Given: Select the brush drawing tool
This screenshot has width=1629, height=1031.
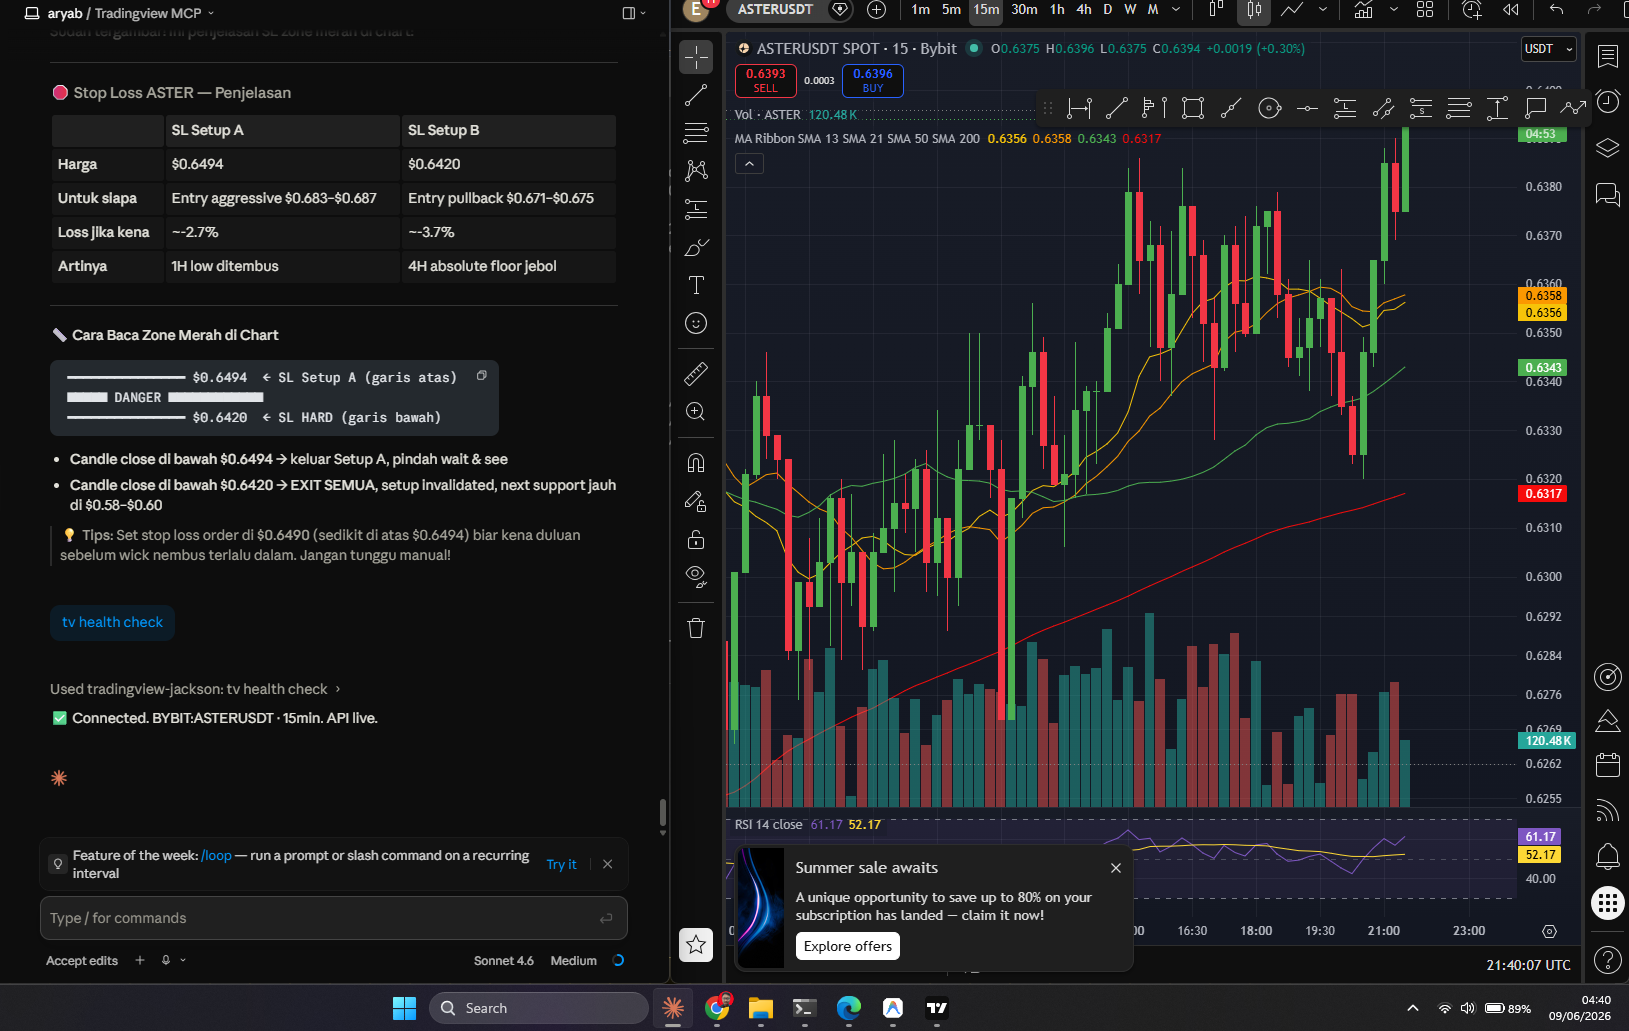Looking at the screenshot, I should pyautogui.click(x=696, y=247).
